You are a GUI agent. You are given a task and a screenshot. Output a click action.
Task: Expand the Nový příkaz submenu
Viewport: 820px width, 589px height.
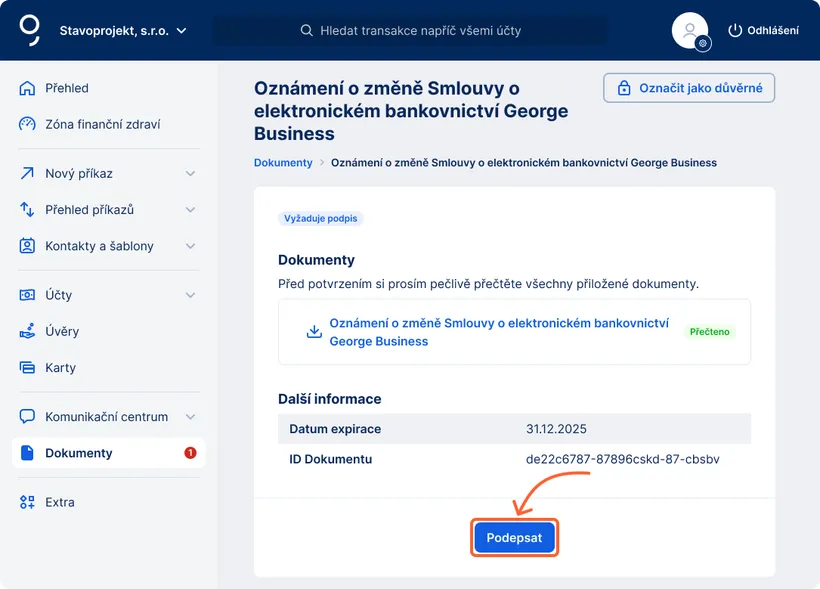tap(190, 174)
